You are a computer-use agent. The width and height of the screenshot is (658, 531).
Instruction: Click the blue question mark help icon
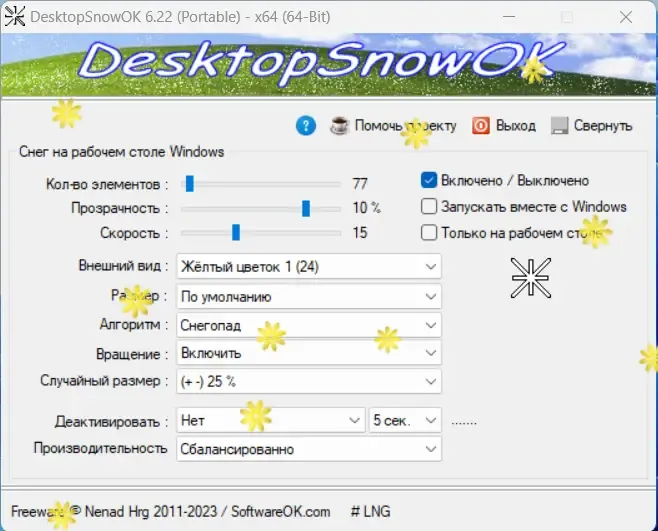click(x=306, y=126)
